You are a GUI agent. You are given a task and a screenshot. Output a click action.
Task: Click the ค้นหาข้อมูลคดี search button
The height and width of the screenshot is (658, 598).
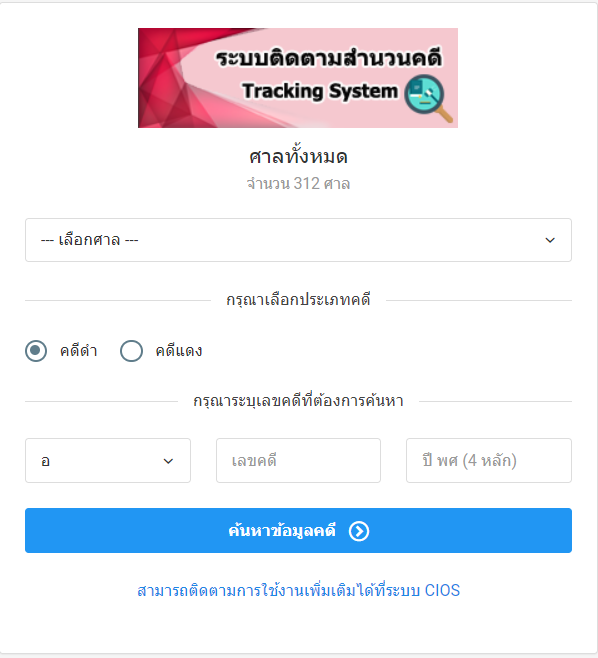(298, 530)
